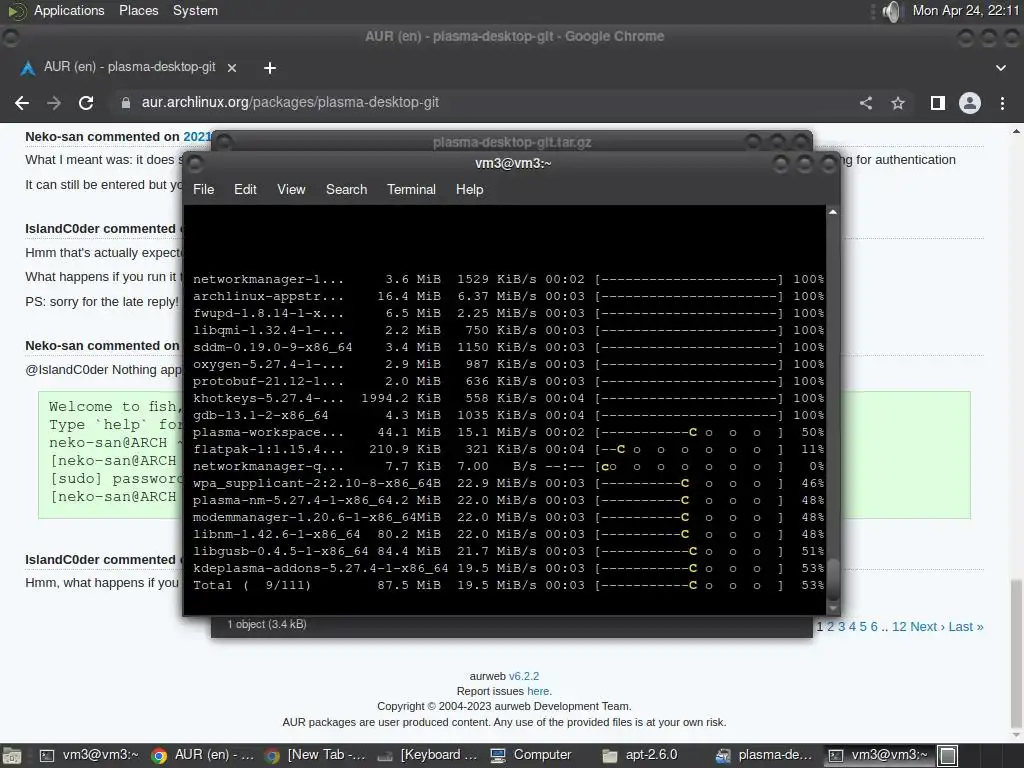This screenshot has width=1024, height=768.
Task: Click terminal scrollbar up arrow
Action: [x=833, y=212]
